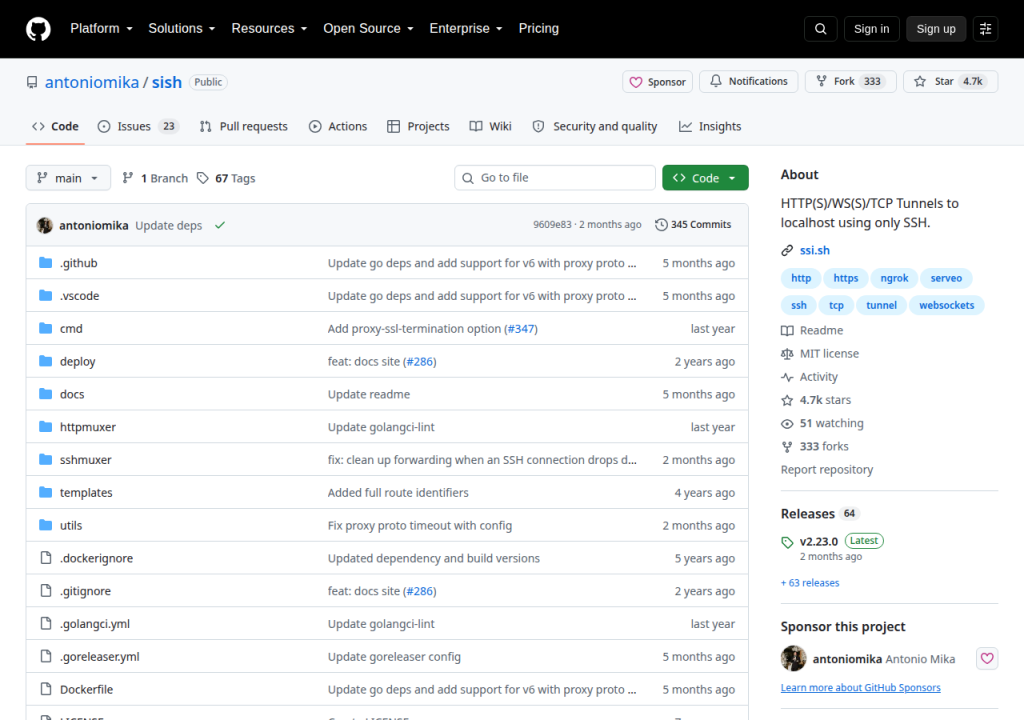This screenshot has height=720, width=1024.
Task: Expand the Open Source menu
Action: tap(368, 29)
